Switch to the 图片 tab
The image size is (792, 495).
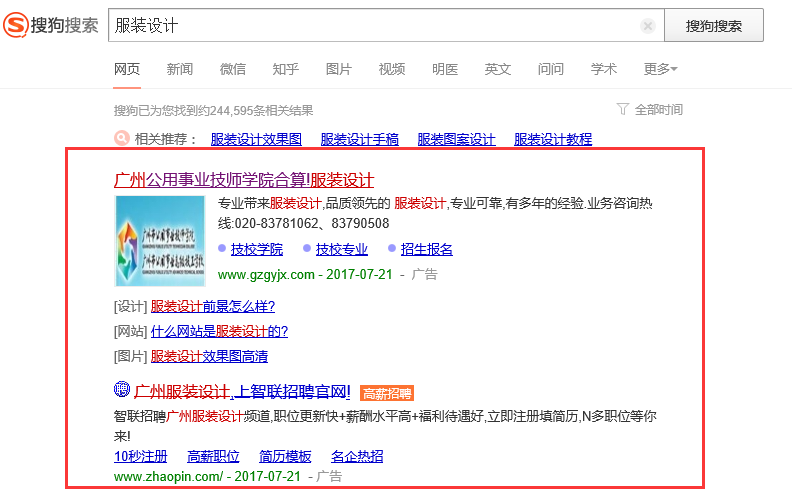pyautogui.click(x=339, y=69)
